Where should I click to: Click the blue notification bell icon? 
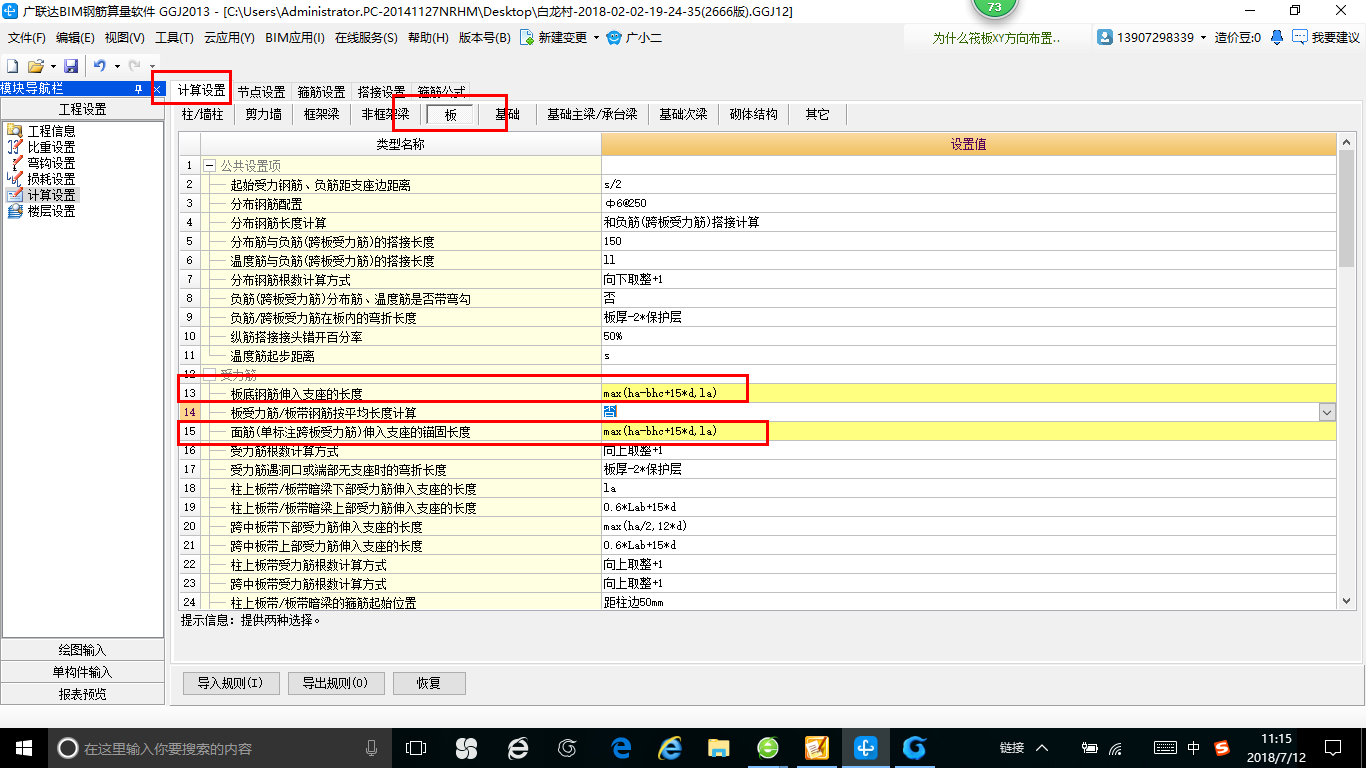[1277, 37]
